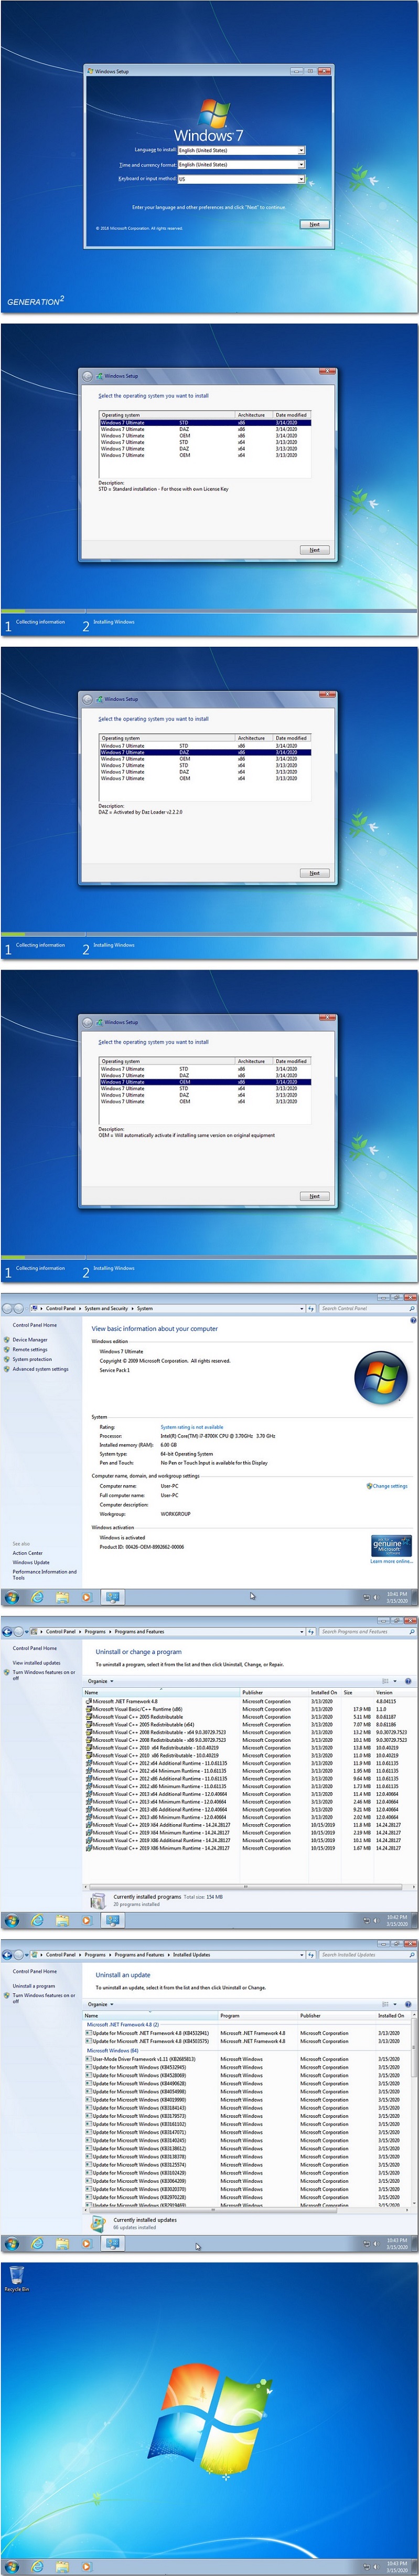Select the highlighted DAZ x86 Windows 7 Ultimate row
Image resolution: width=419 pixels, height=2576 pixels.
[205, 752]
